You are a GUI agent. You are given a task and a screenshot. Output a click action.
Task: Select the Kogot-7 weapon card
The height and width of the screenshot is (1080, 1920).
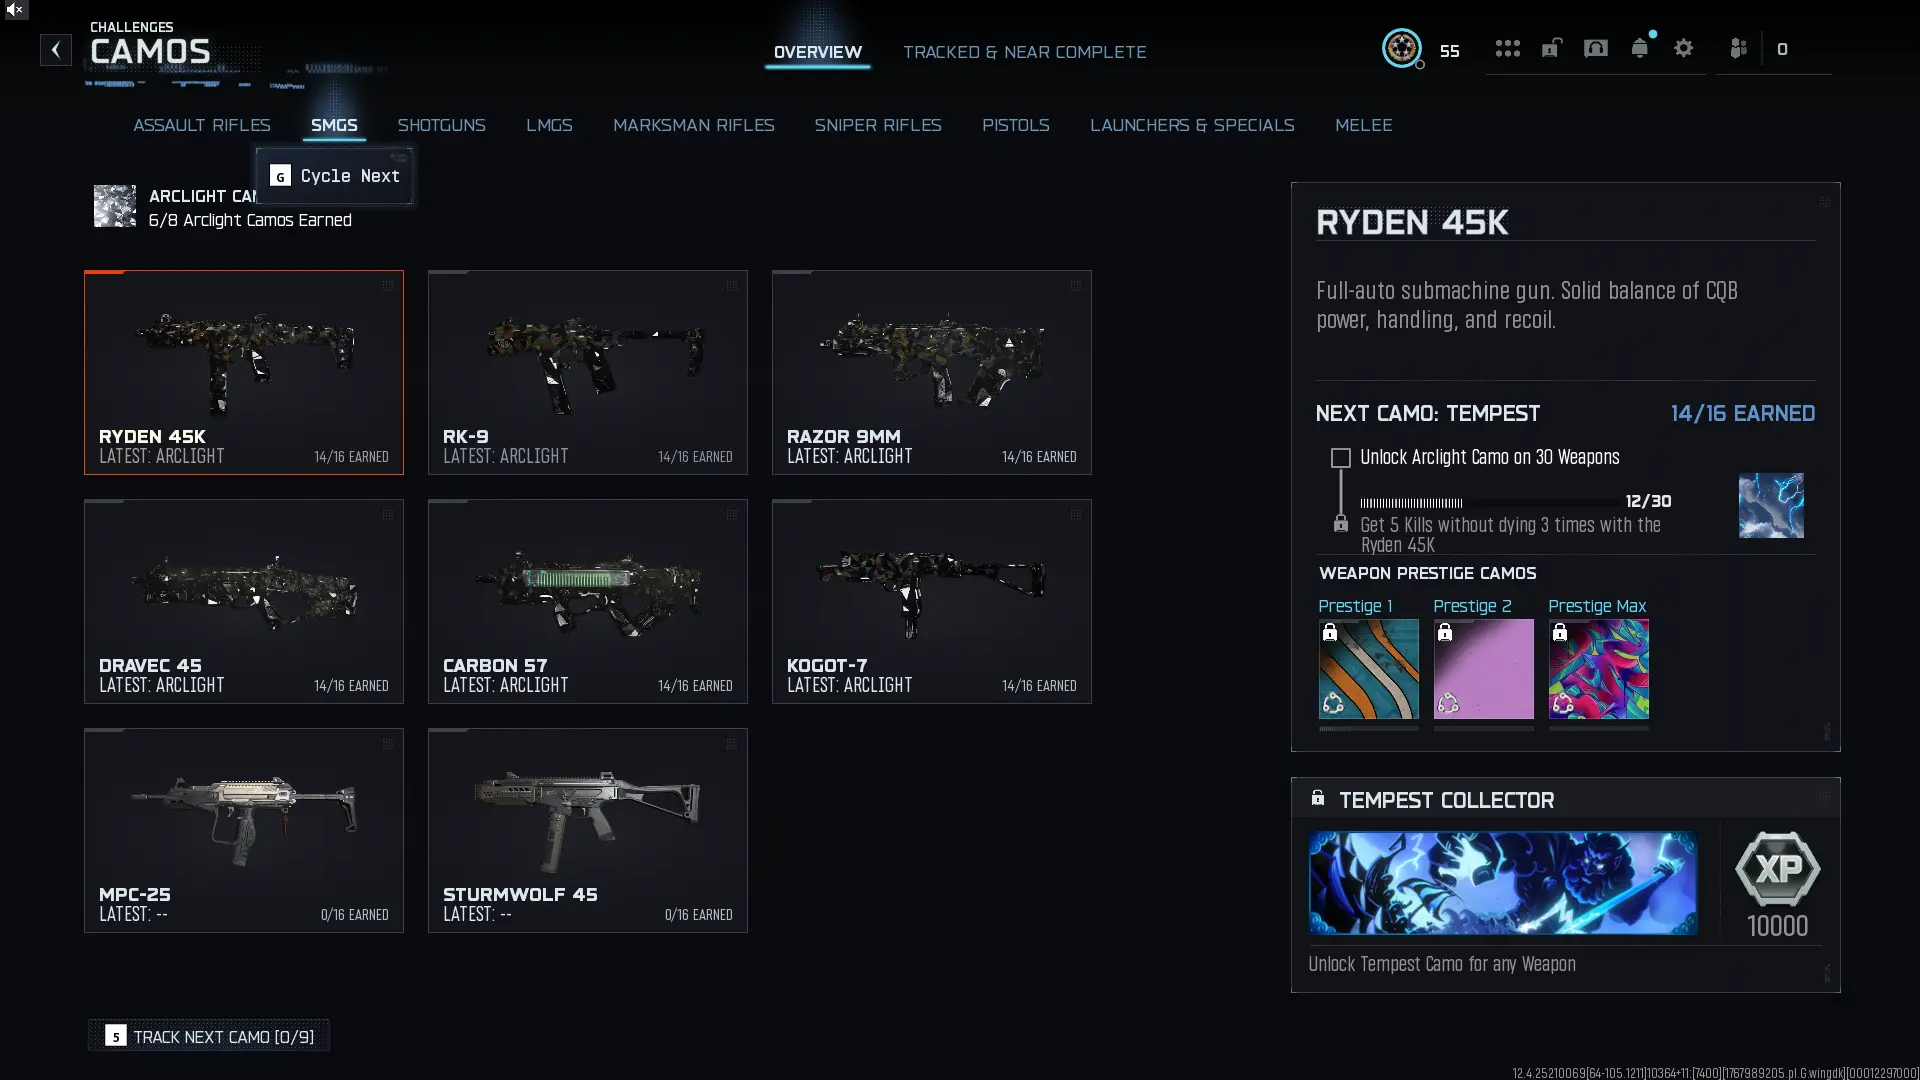coord(931,601)
